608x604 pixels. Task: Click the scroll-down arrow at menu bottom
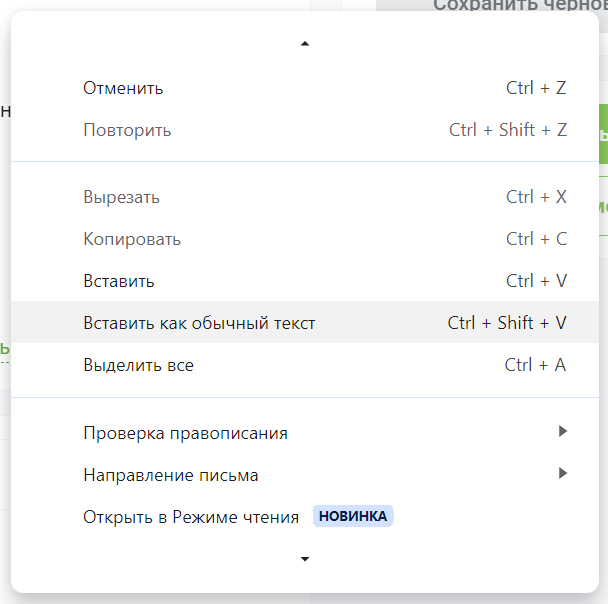305,559
